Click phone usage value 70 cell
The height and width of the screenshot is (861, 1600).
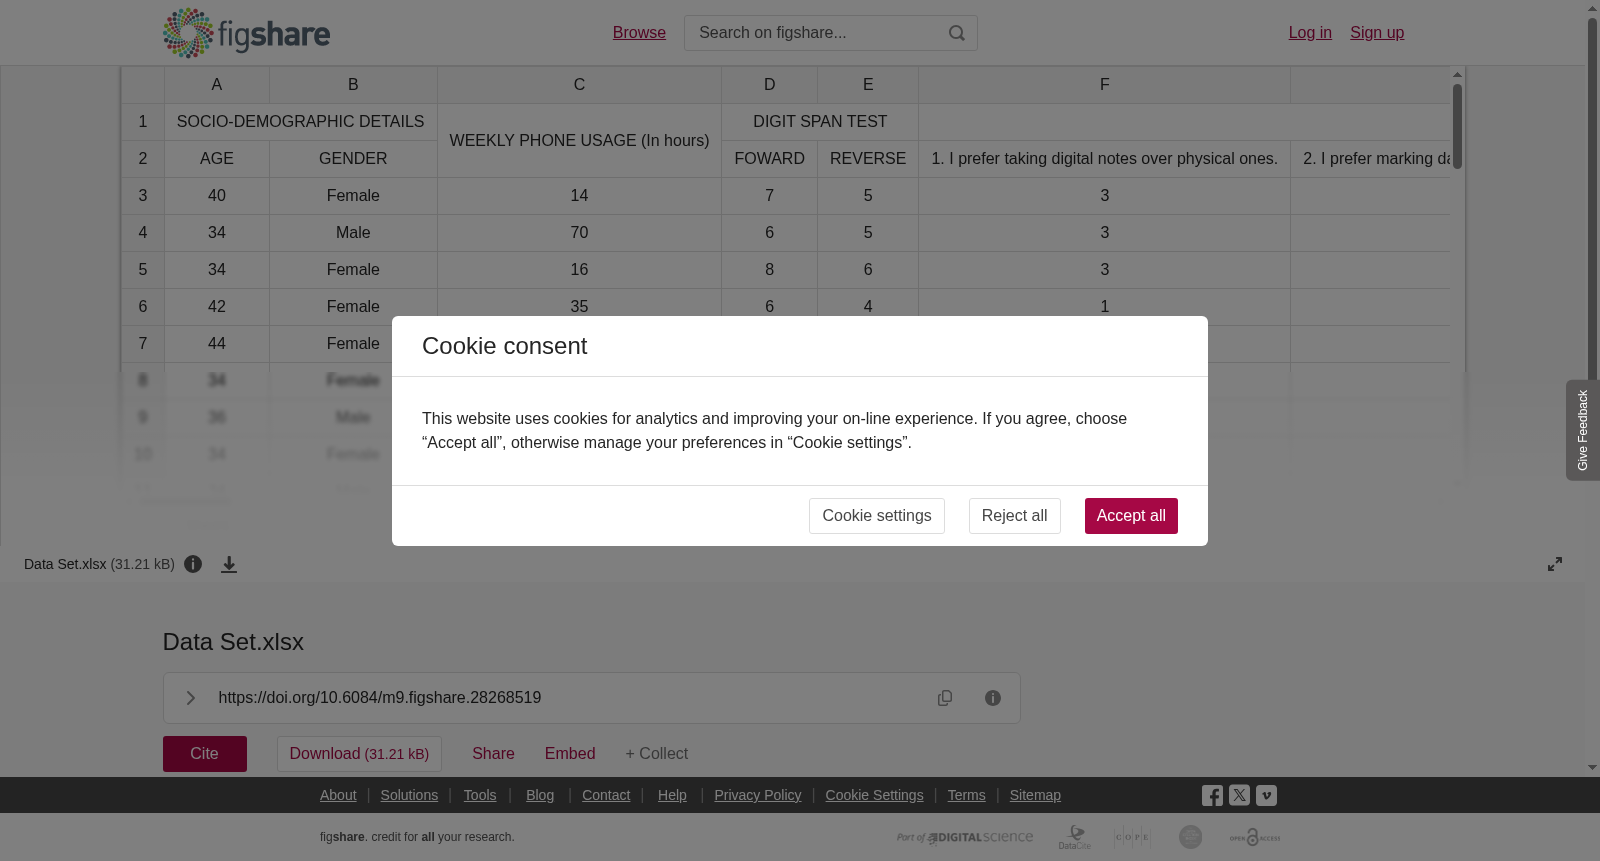579,233
